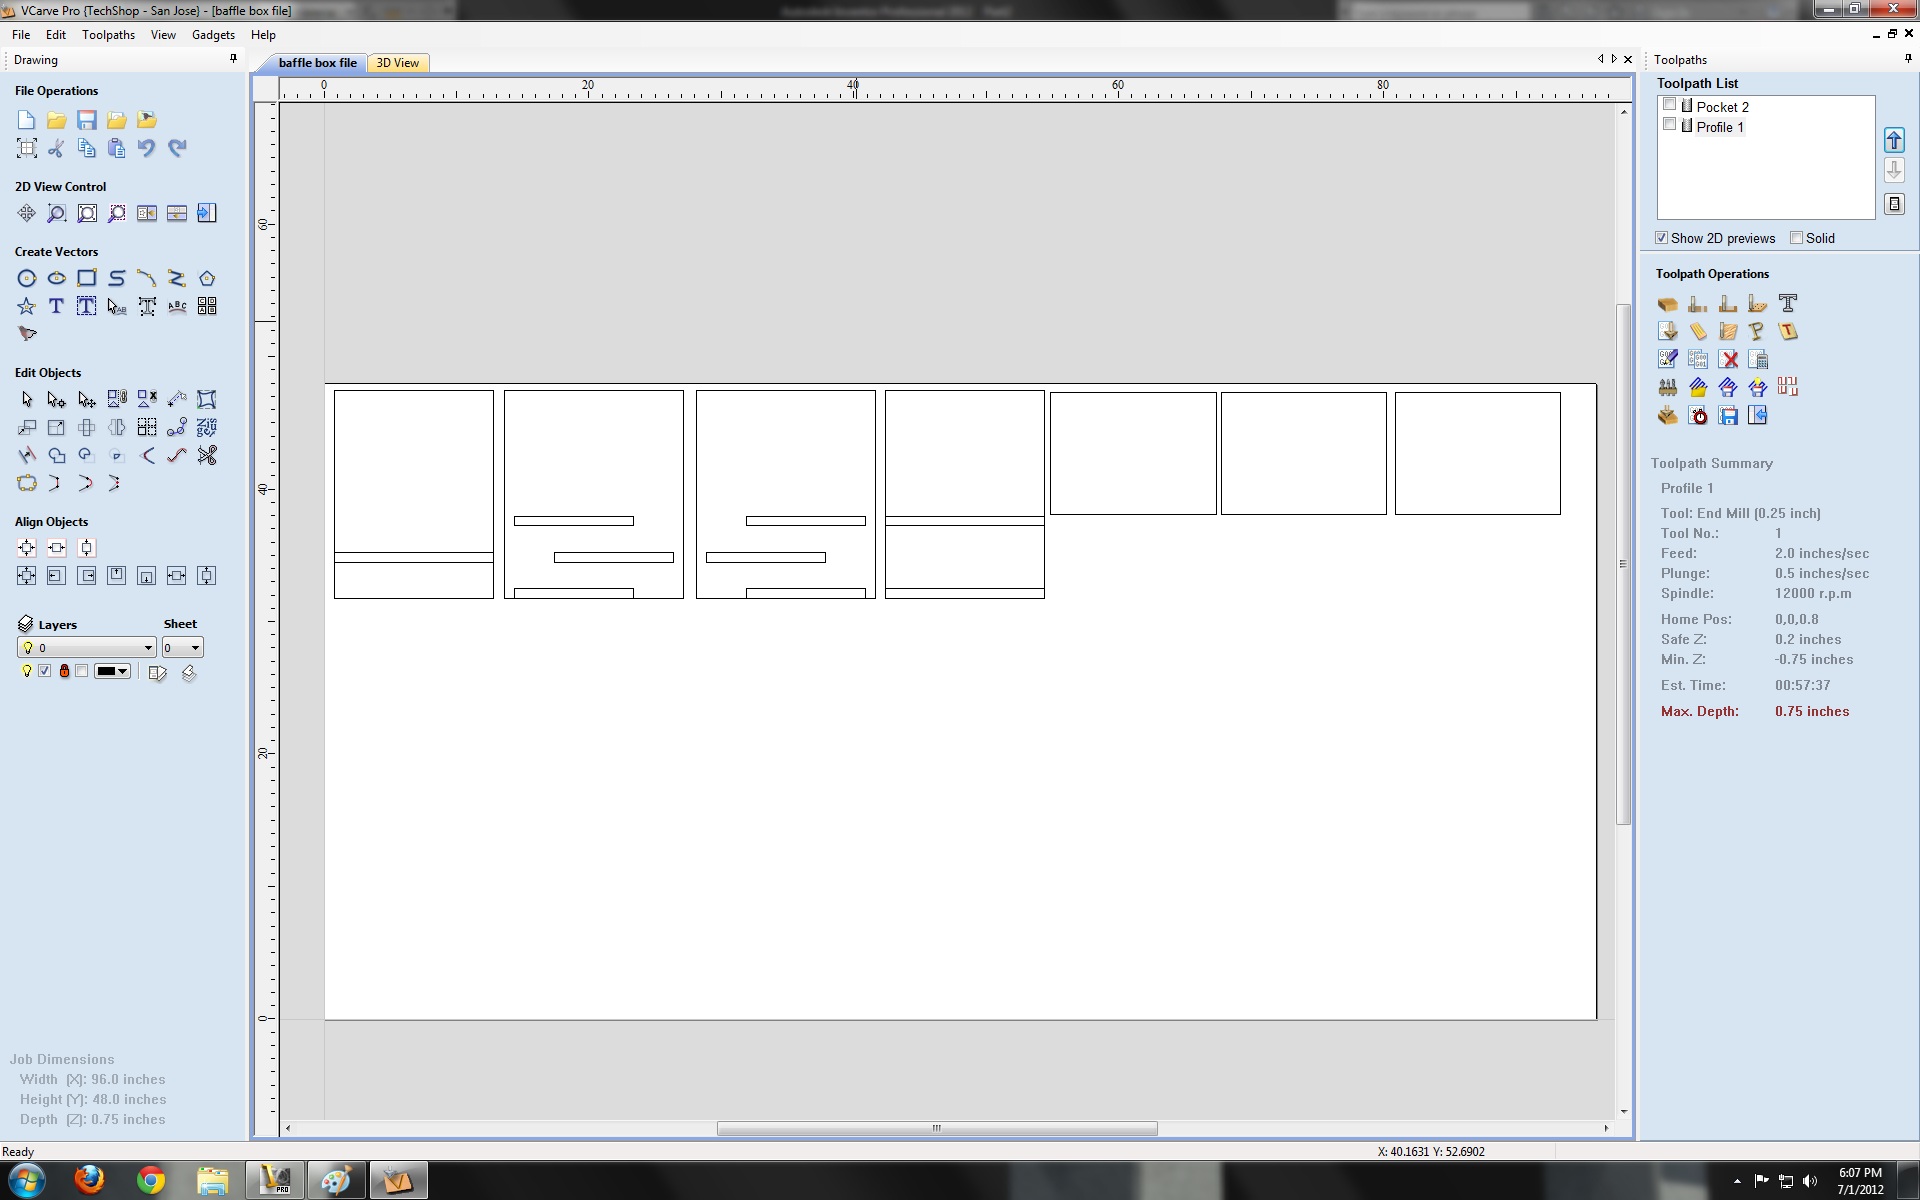Enable the Solid preview checkbox
Viewport: 1920px width, 1200px height.
pyautogui.click(x=1796, y=238)
